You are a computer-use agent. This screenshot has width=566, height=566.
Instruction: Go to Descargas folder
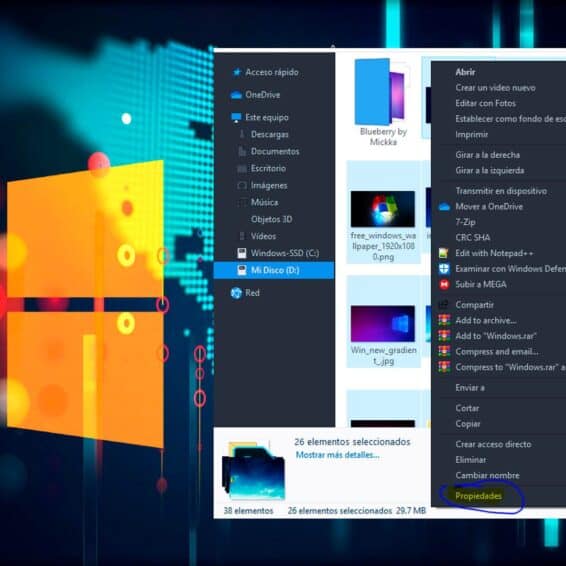(270, 134)
